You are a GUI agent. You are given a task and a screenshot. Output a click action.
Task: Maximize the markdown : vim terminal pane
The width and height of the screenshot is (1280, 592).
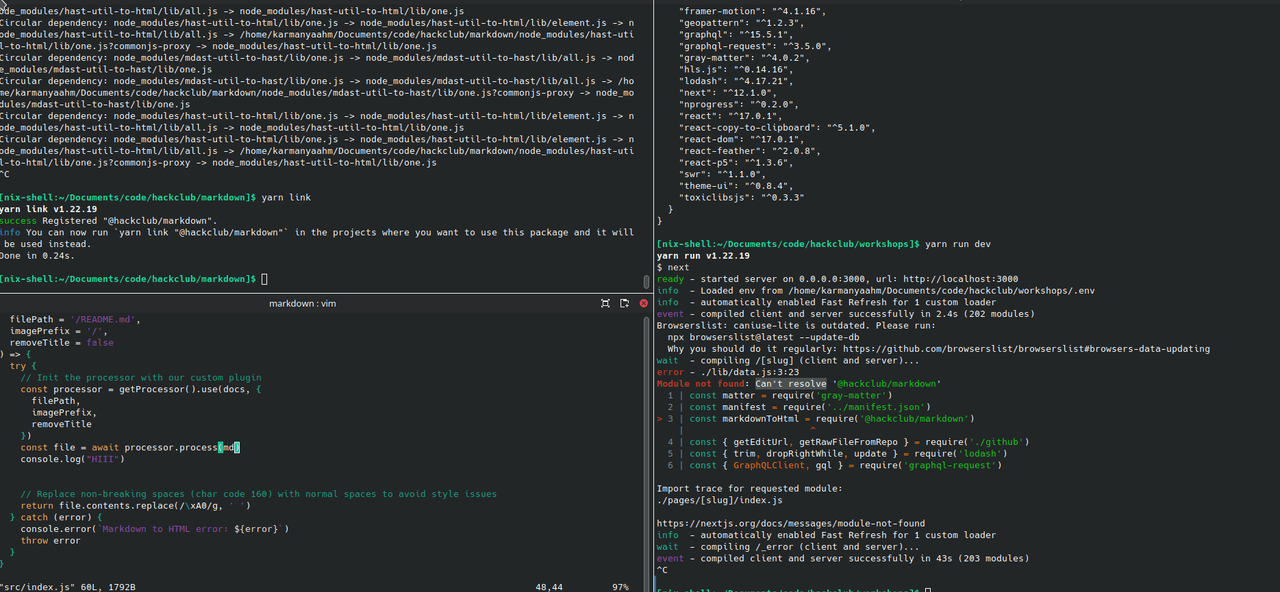point(605,303)
